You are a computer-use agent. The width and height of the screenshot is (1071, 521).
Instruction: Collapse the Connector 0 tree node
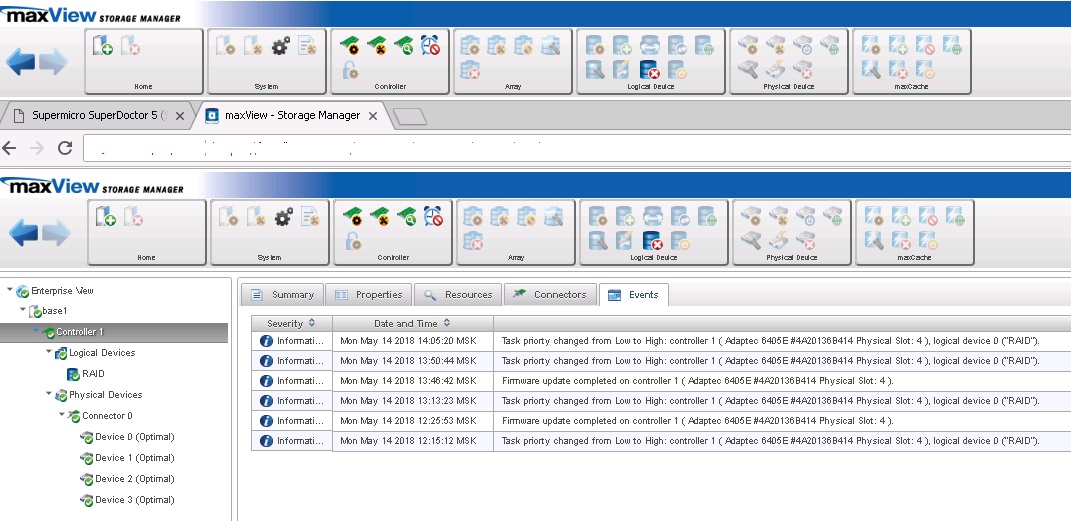tap(61, 414)
